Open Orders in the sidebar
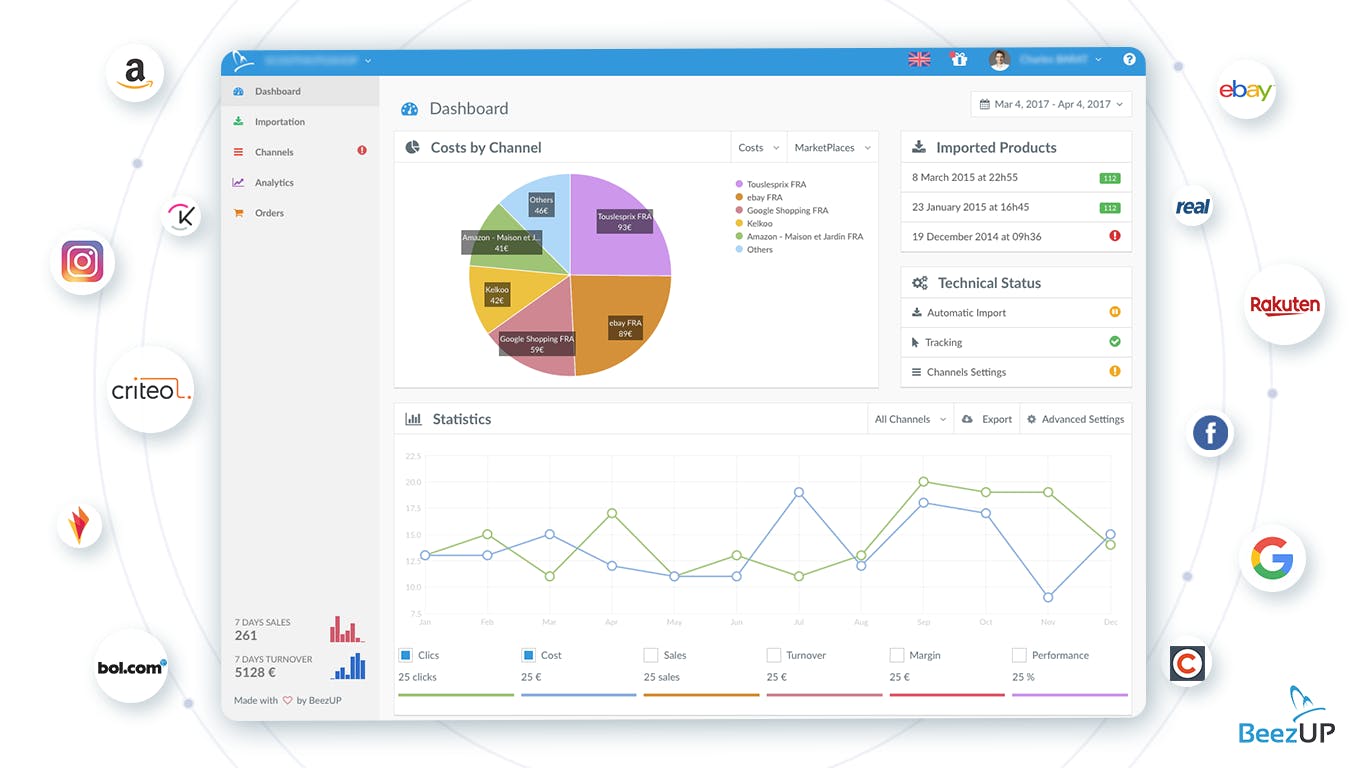The width and height of the screenshot is (1366, 768). pyautogui.click(x=300, y=213)
